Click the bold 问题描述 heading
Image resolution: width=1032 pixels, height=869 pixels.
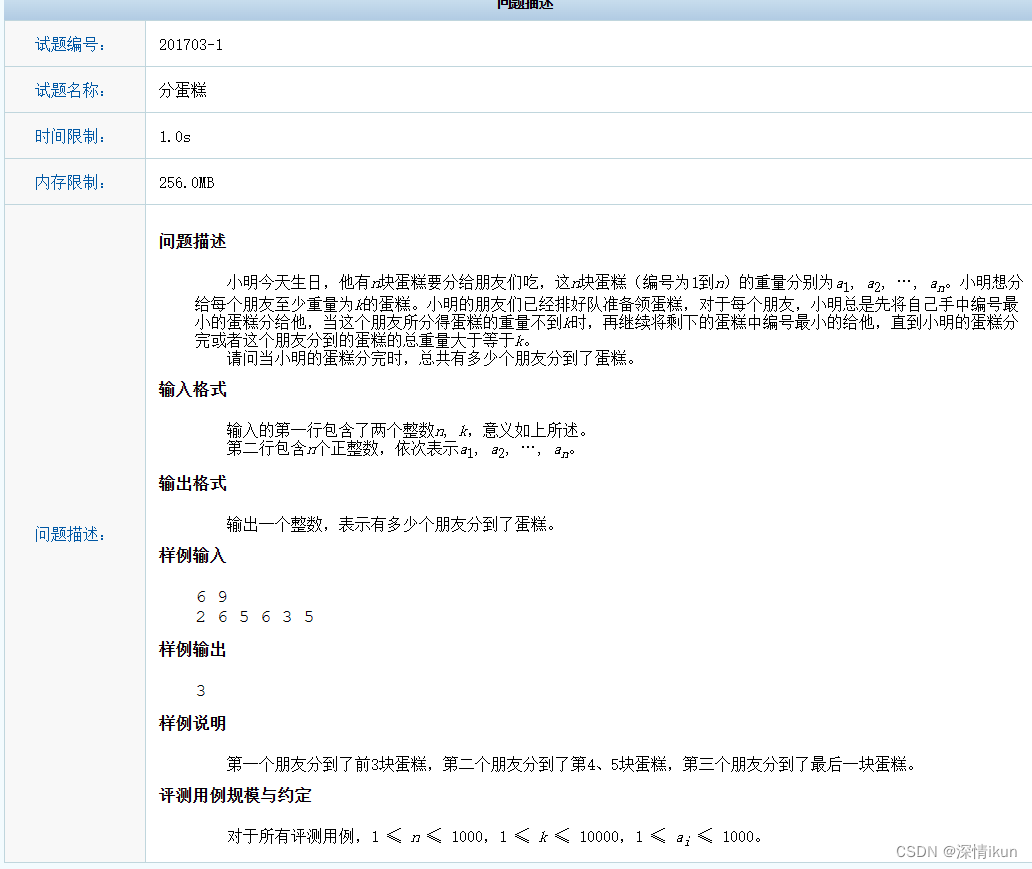point(192,242)
